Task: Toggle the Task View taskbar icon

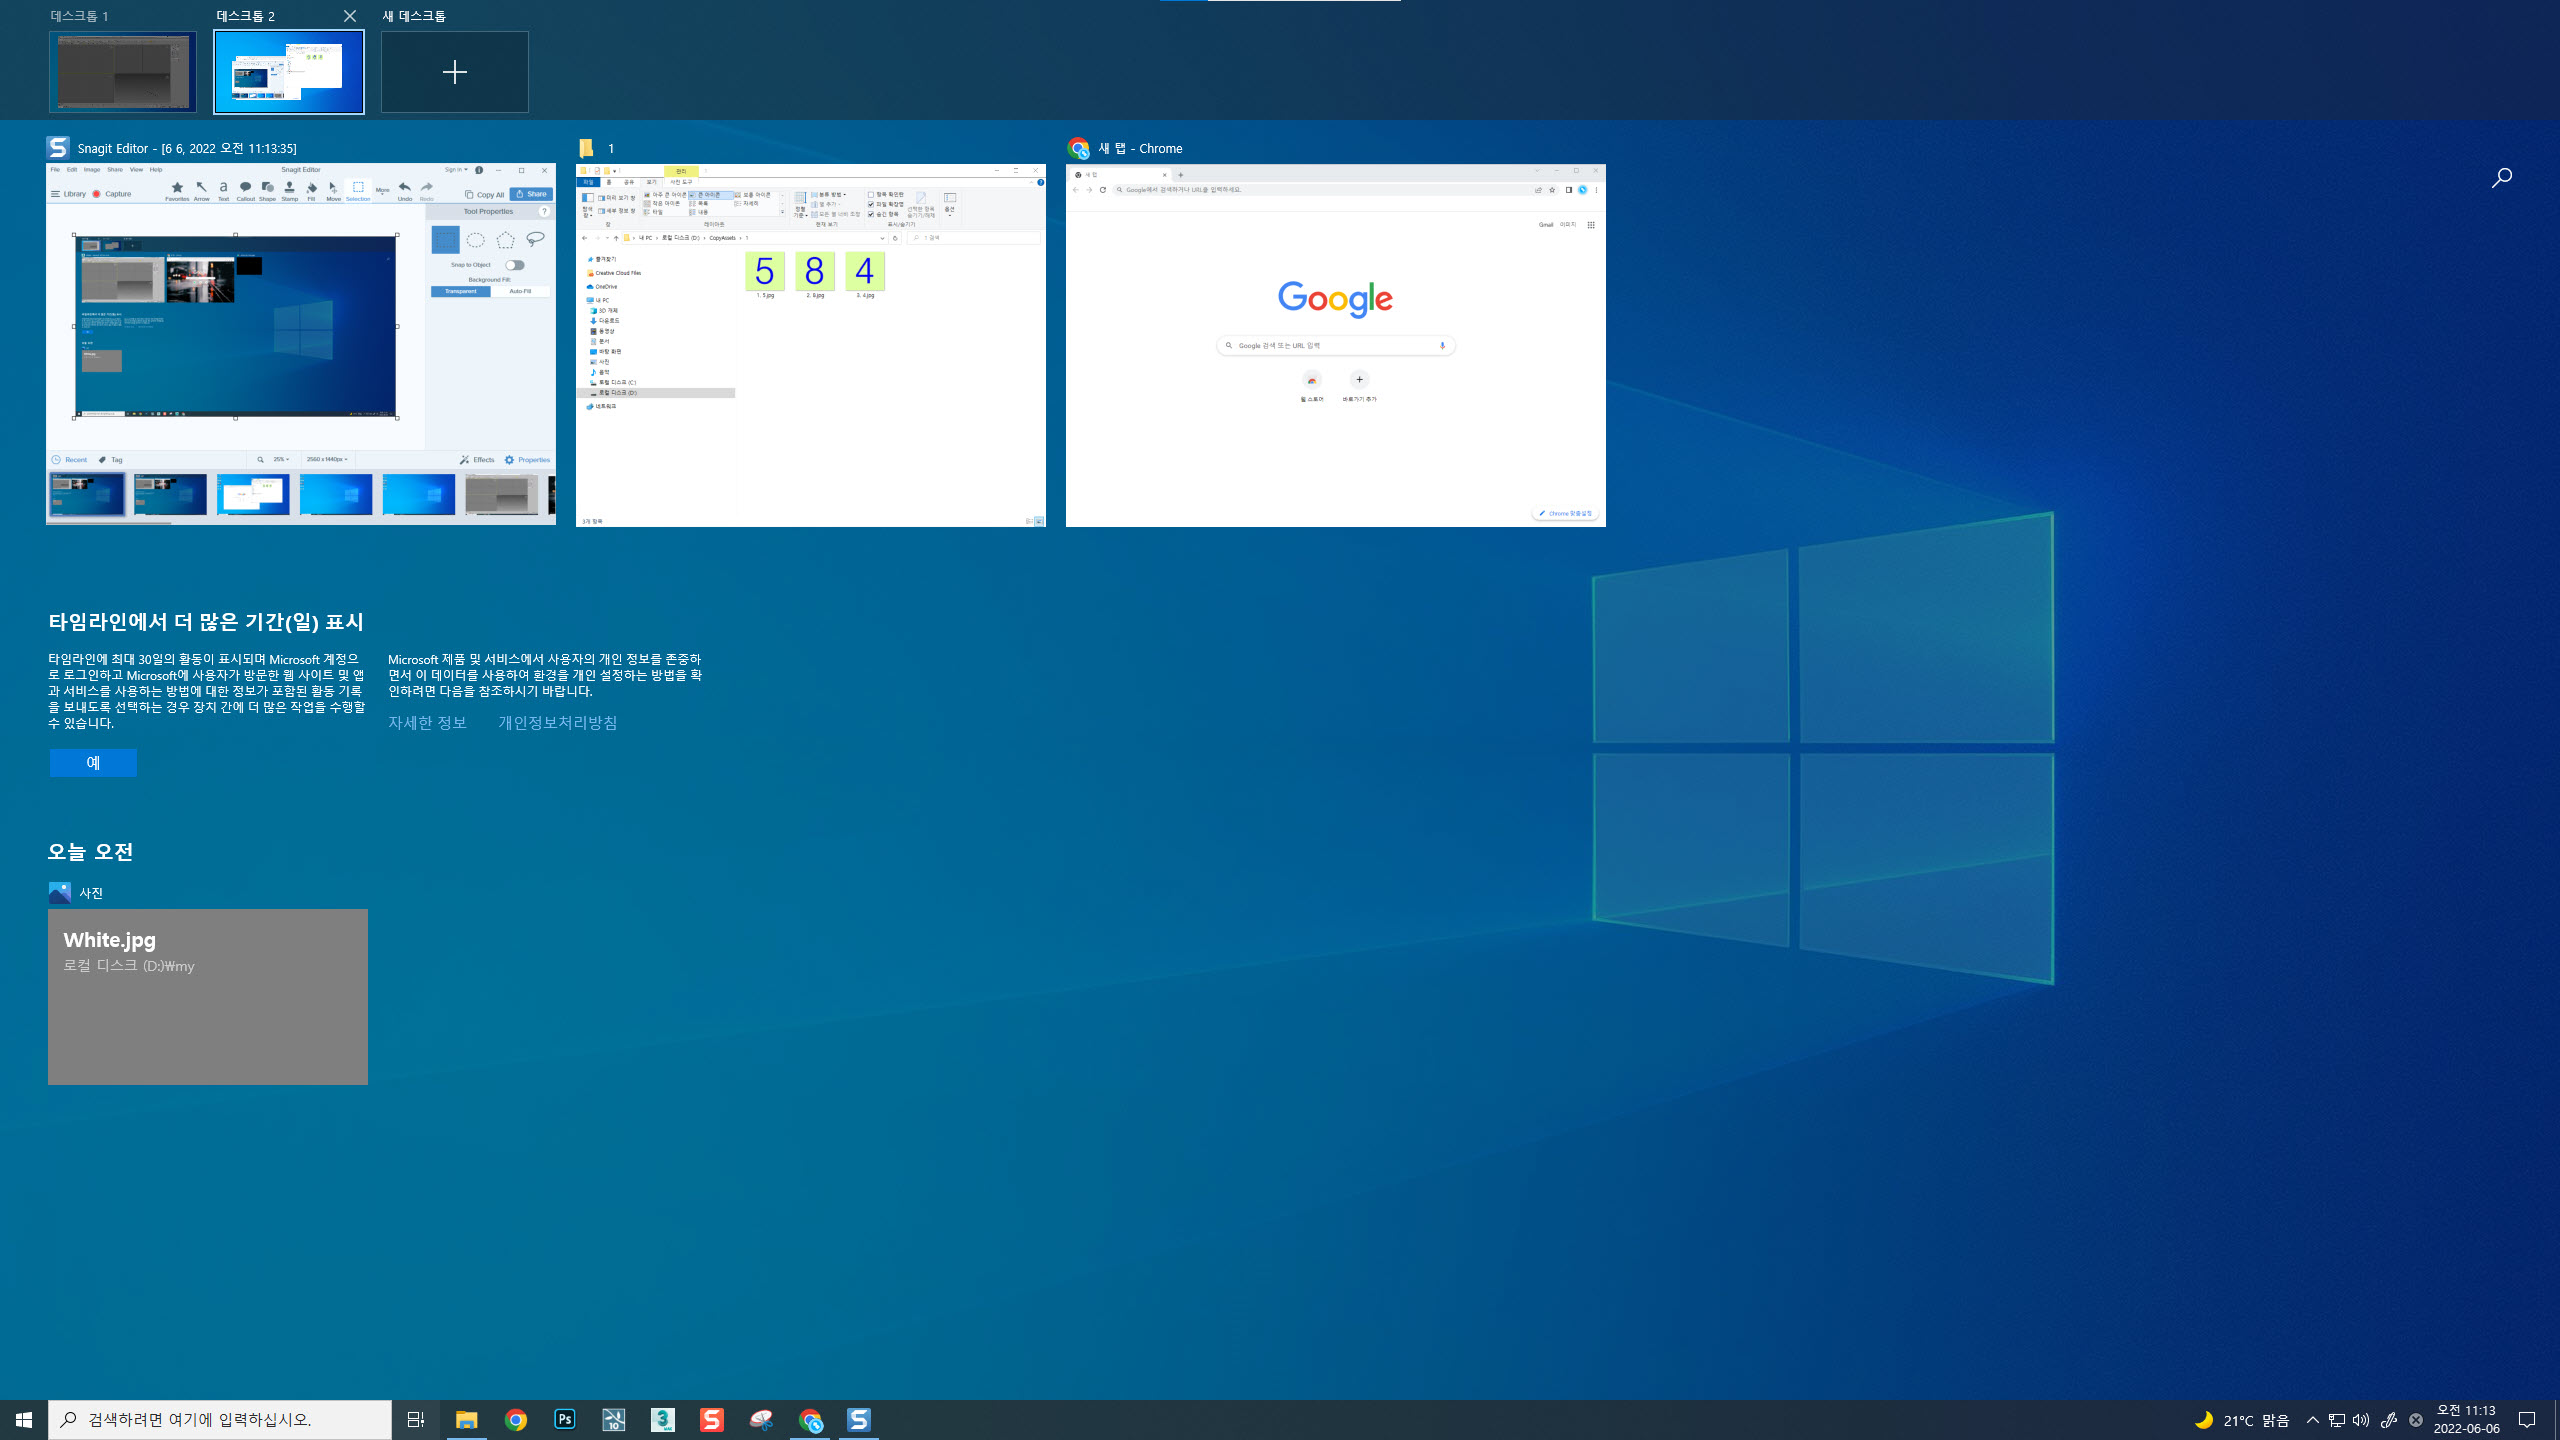Action: 416,1419
